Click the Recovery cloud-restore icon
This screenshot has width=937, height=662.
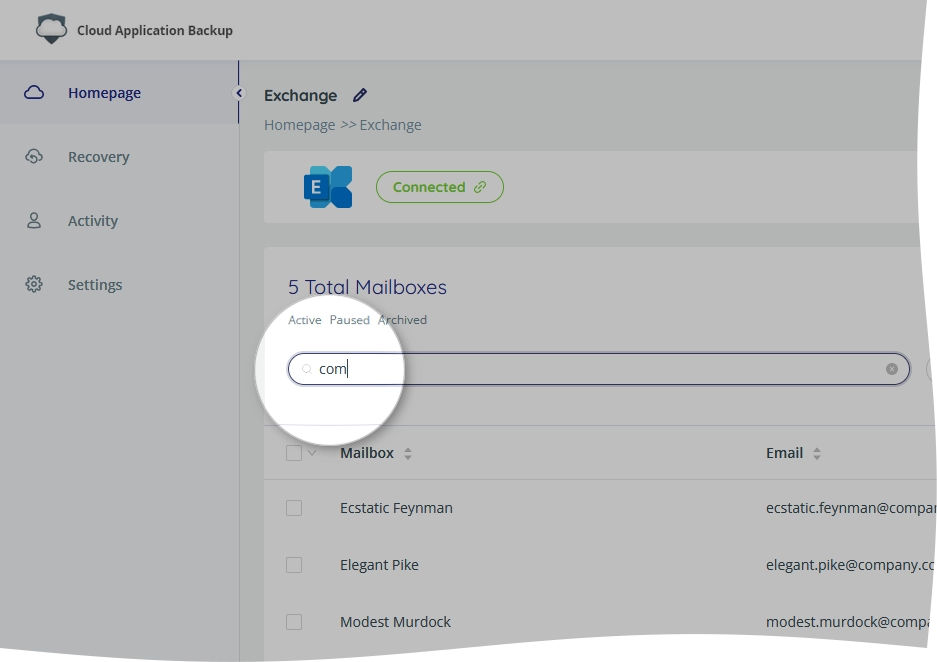click(x=34, y=157)
